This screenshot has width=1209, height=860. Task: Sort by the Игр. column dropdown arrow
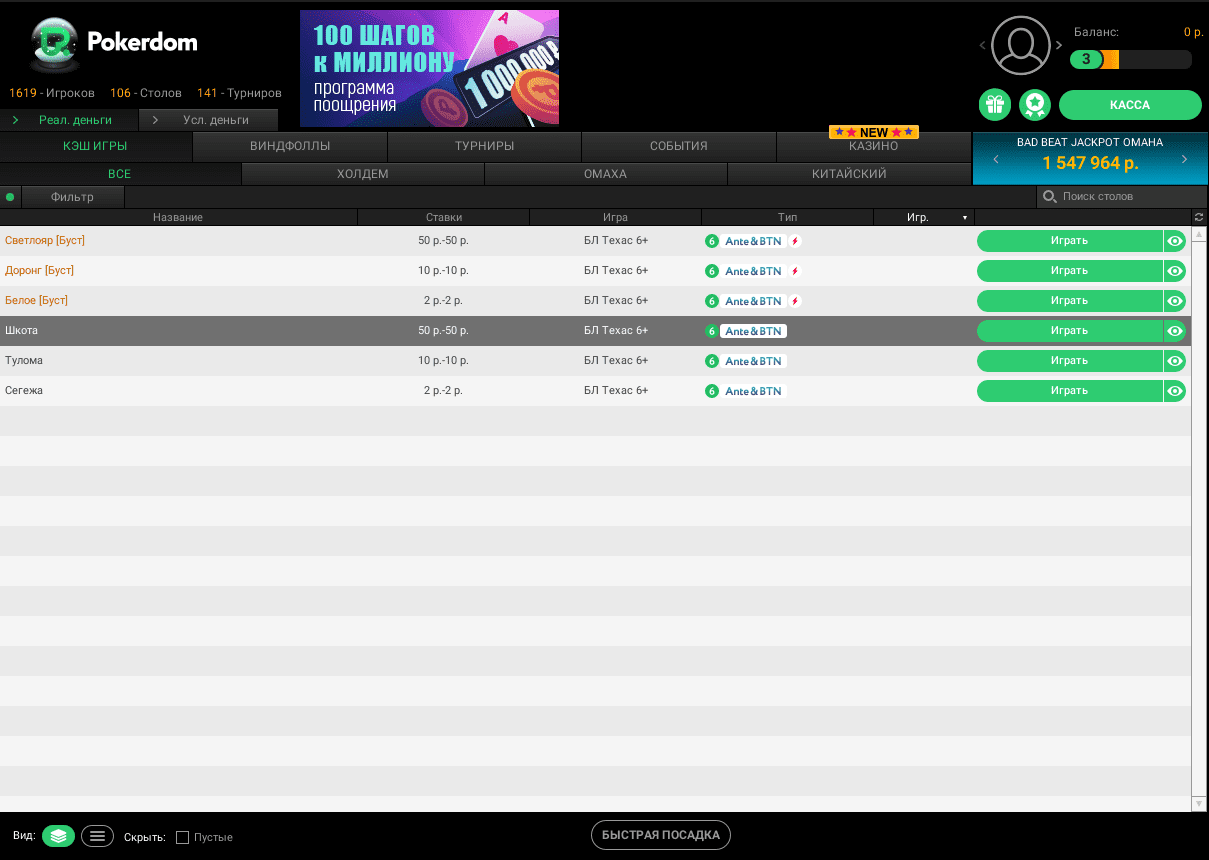click(965, 218)
